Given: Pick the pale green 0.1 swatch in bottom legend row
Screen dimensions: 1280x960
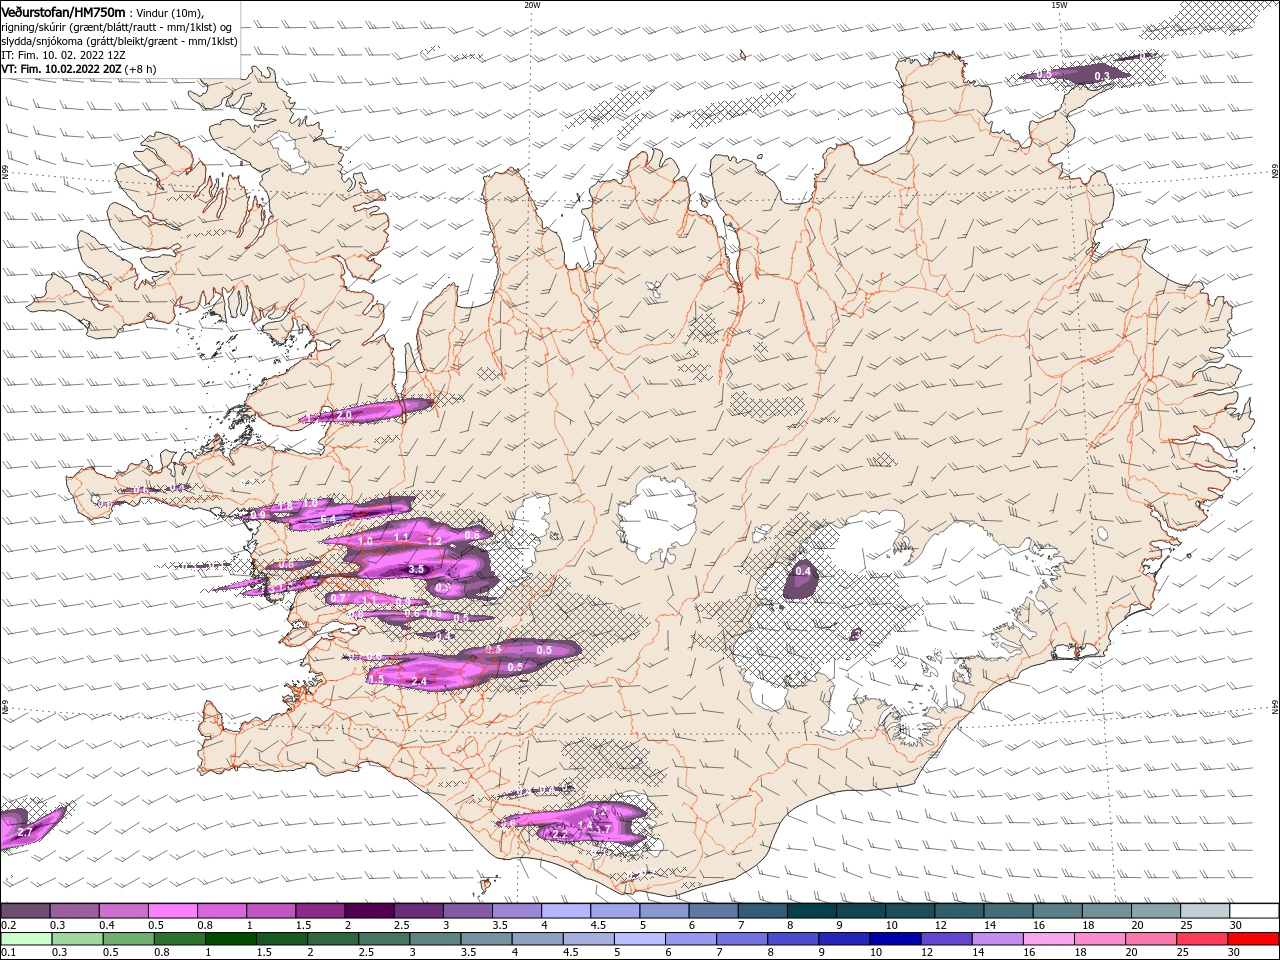Looking at the screenshot, I should [x=26, y=939].
